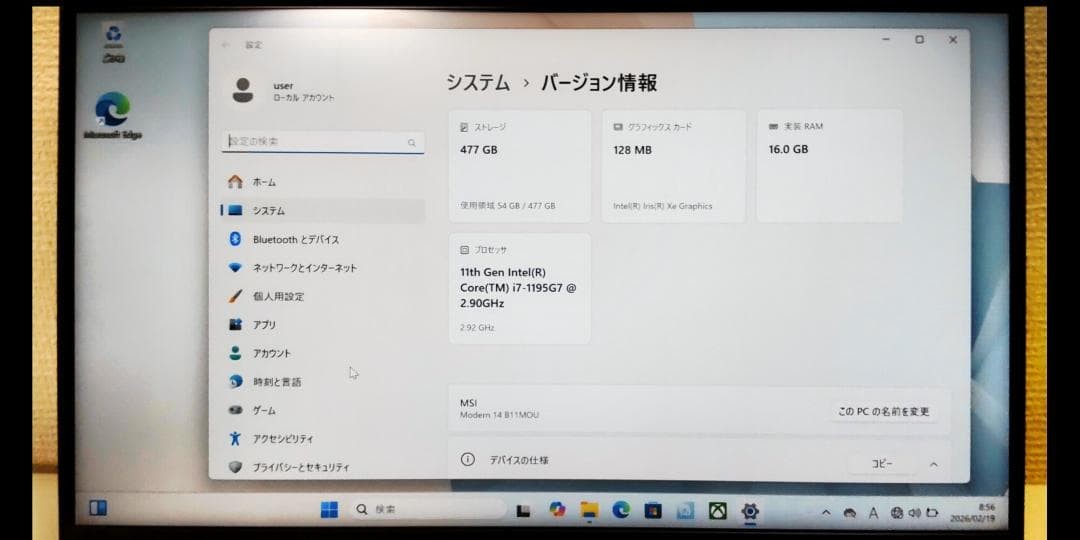Open アプリ settings page
This screenshot has width=1080, height=540.
[x=322, y=325]
